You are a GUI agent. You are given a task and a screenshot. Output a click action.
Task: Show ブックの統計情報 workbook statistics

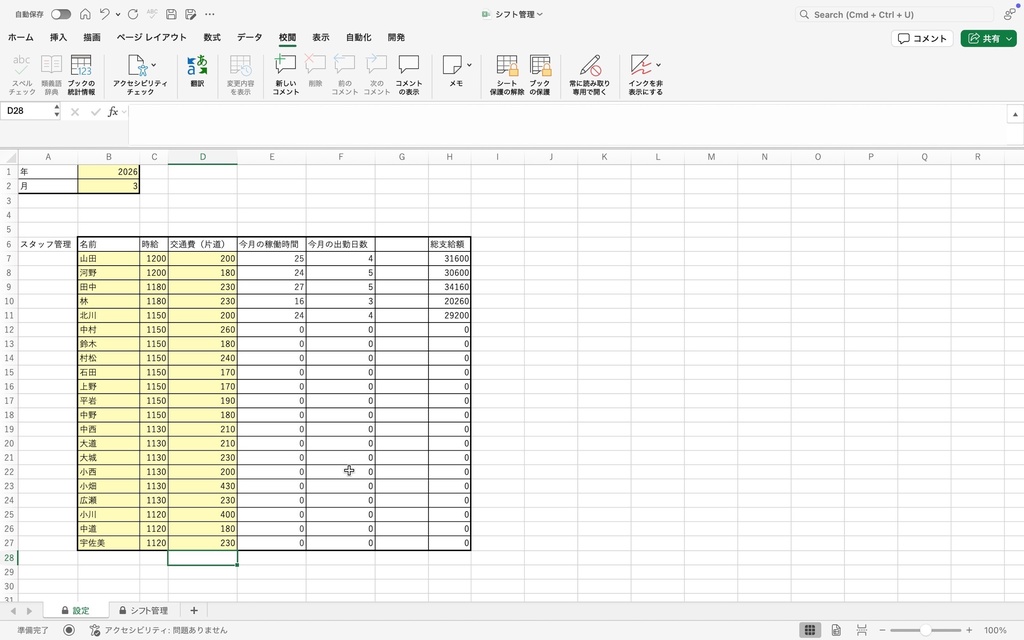pyautogui.click(x=81, y=74)
